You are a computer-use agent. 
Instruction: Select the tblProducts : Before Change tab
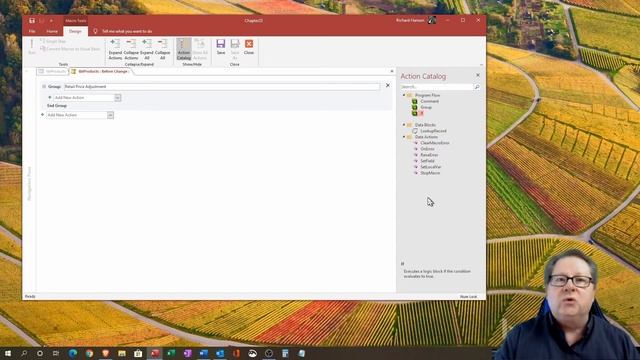[101, 71]
